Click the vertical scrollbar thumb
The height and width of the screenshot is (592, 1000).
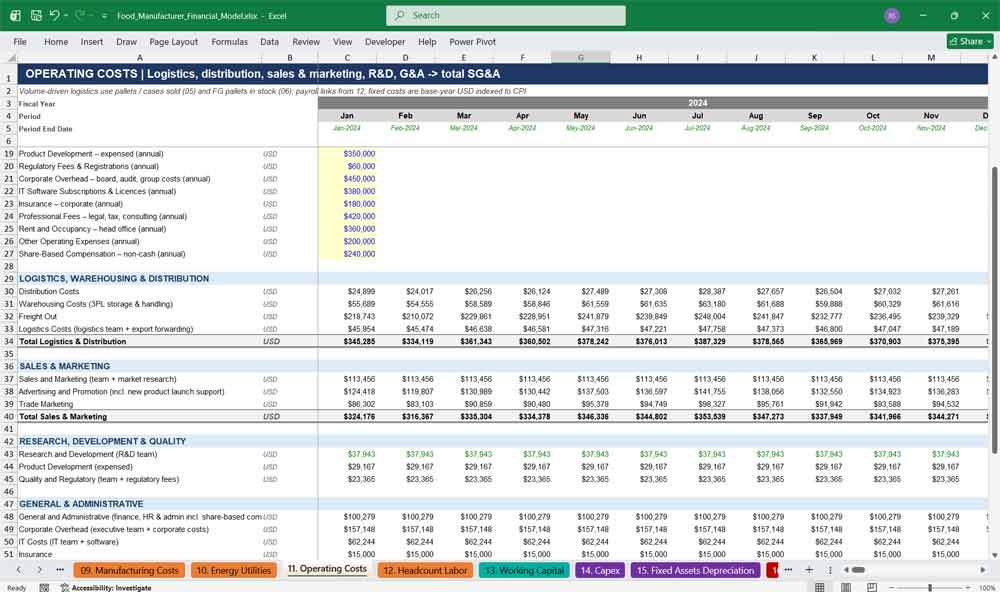(x=994, y=309)
